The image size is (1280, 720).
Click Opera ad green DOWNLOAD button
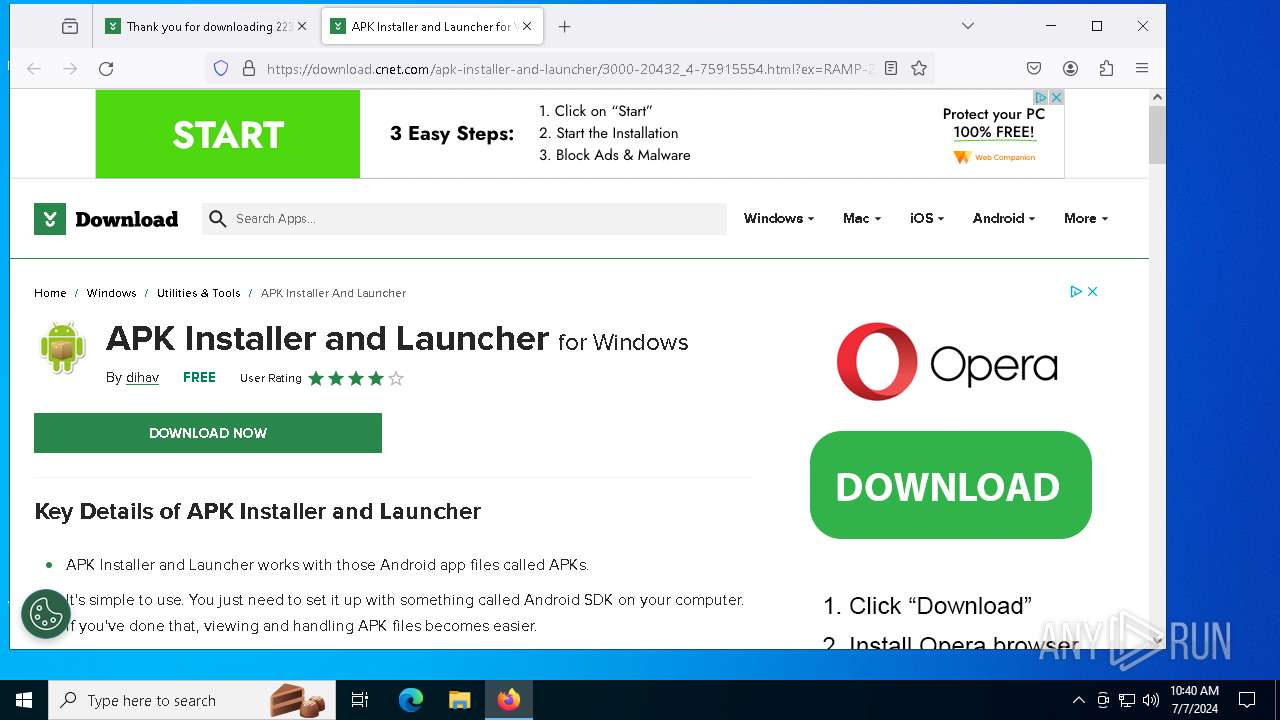pyautogui.click(x=950, y=485)
